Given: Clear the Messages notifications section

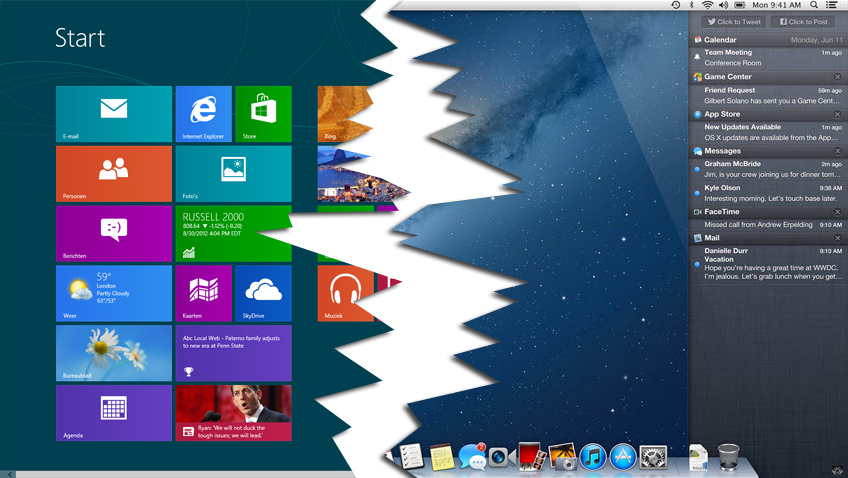Looking at the screenshot, I should coord(838,151).
